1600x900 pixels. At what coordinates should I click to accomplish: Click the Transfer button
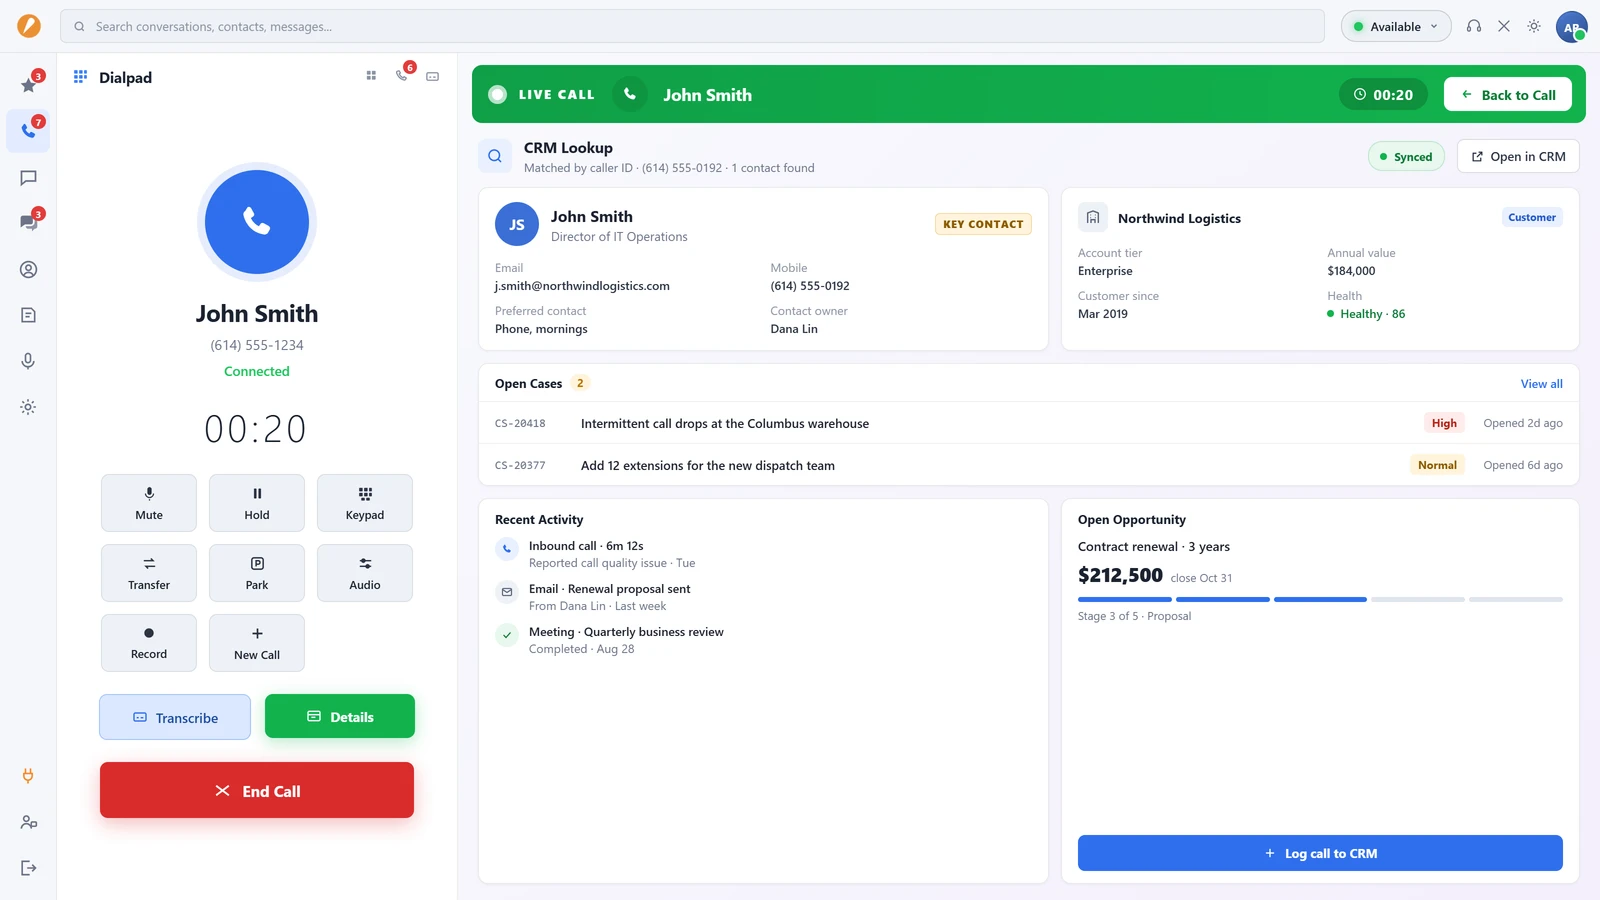pyautogui.click(x=149, y=573)
